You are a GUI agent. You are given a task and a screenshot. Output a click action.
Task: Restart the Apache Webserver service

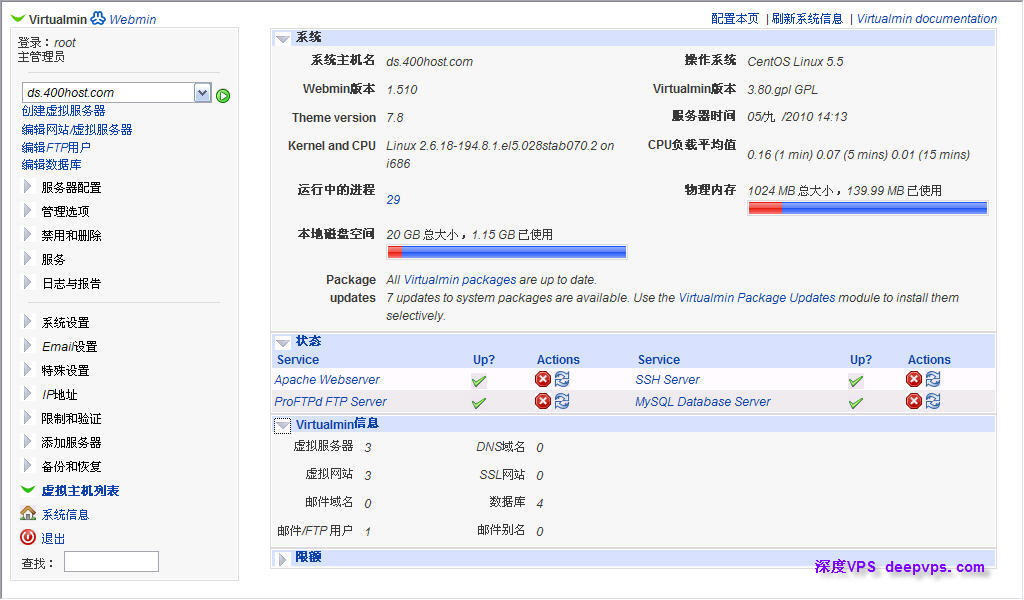click(x=562, y=379)
